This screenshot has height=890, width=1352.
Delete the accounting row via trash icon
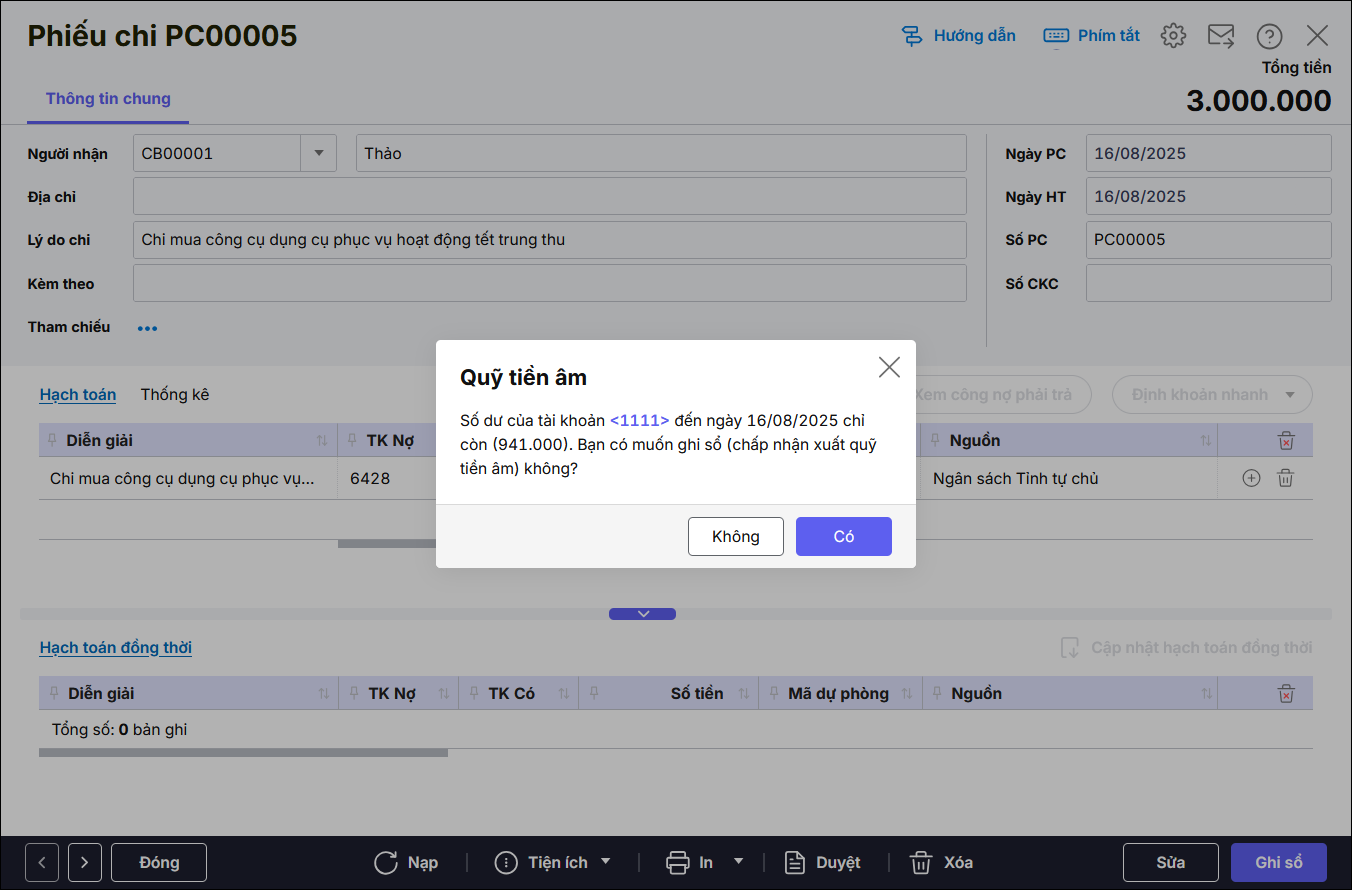click(1286, 478)
